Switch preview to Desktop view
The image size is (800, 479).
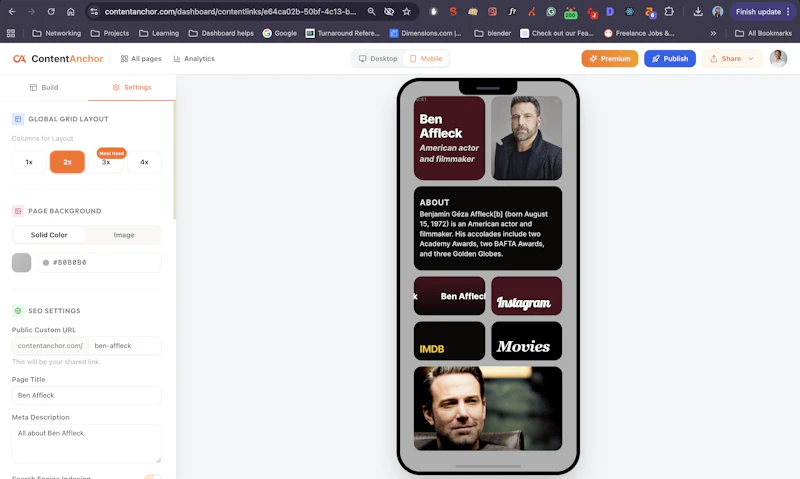[x=378, y=59]
